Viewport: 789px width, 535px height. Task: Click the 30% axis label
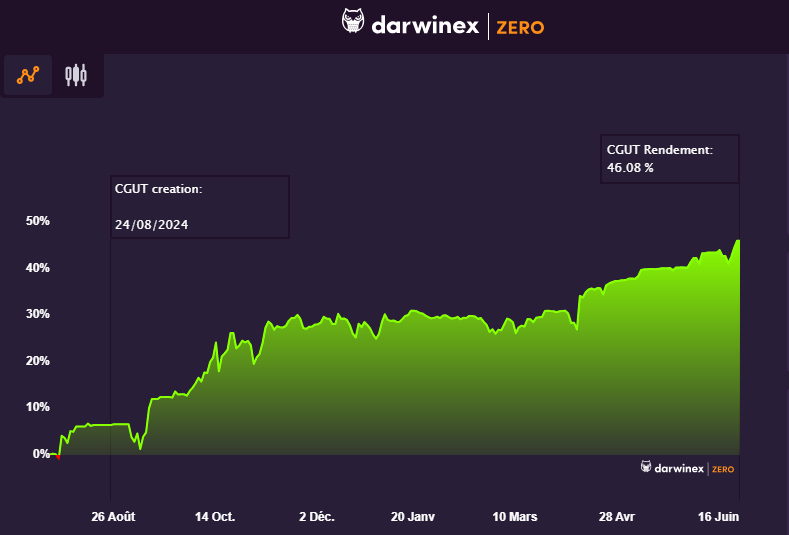tap(38, 314)
